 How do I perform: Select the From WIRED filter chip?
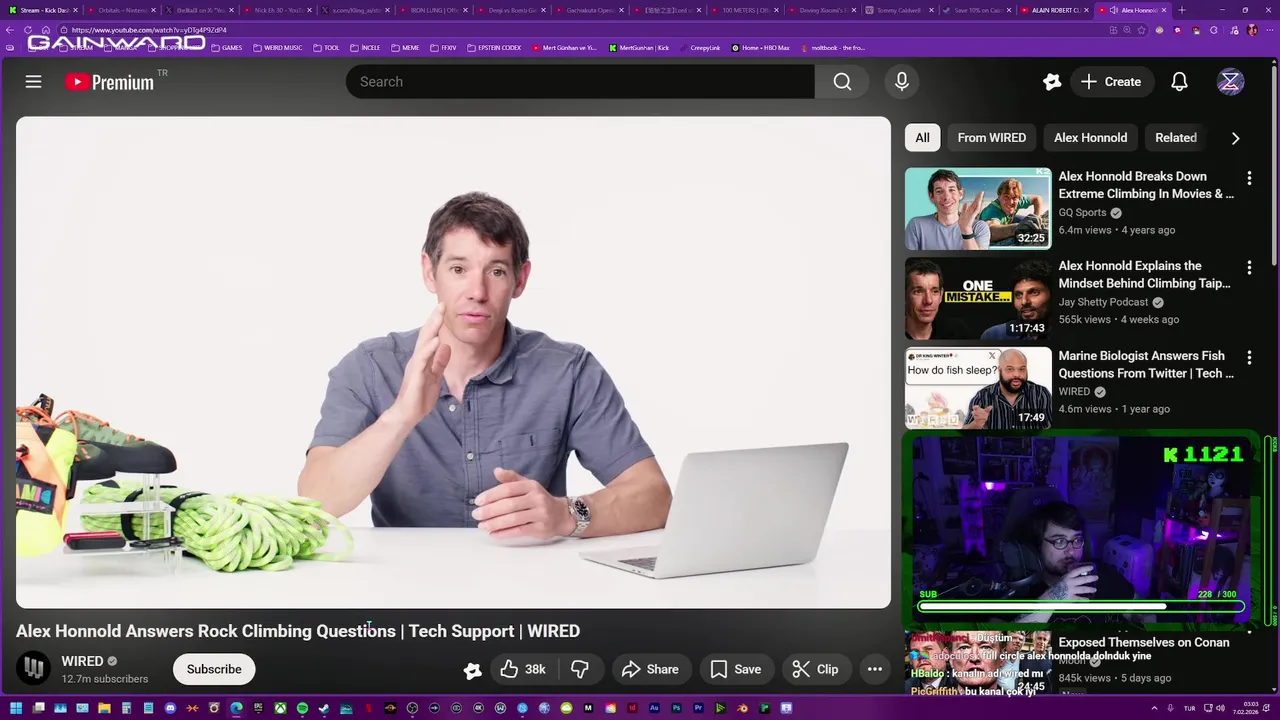[991, 138]
